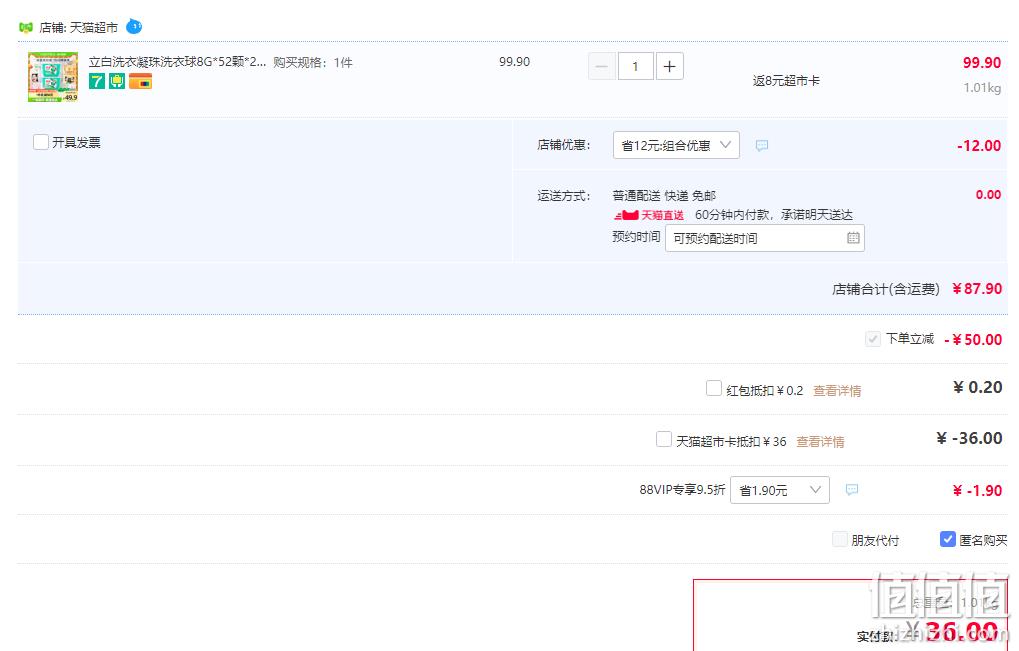Image resolution: width=1019 pixels, height=651 pixels.
Task: Click the 返8元超市卡 rebate text
Action: 786,81
